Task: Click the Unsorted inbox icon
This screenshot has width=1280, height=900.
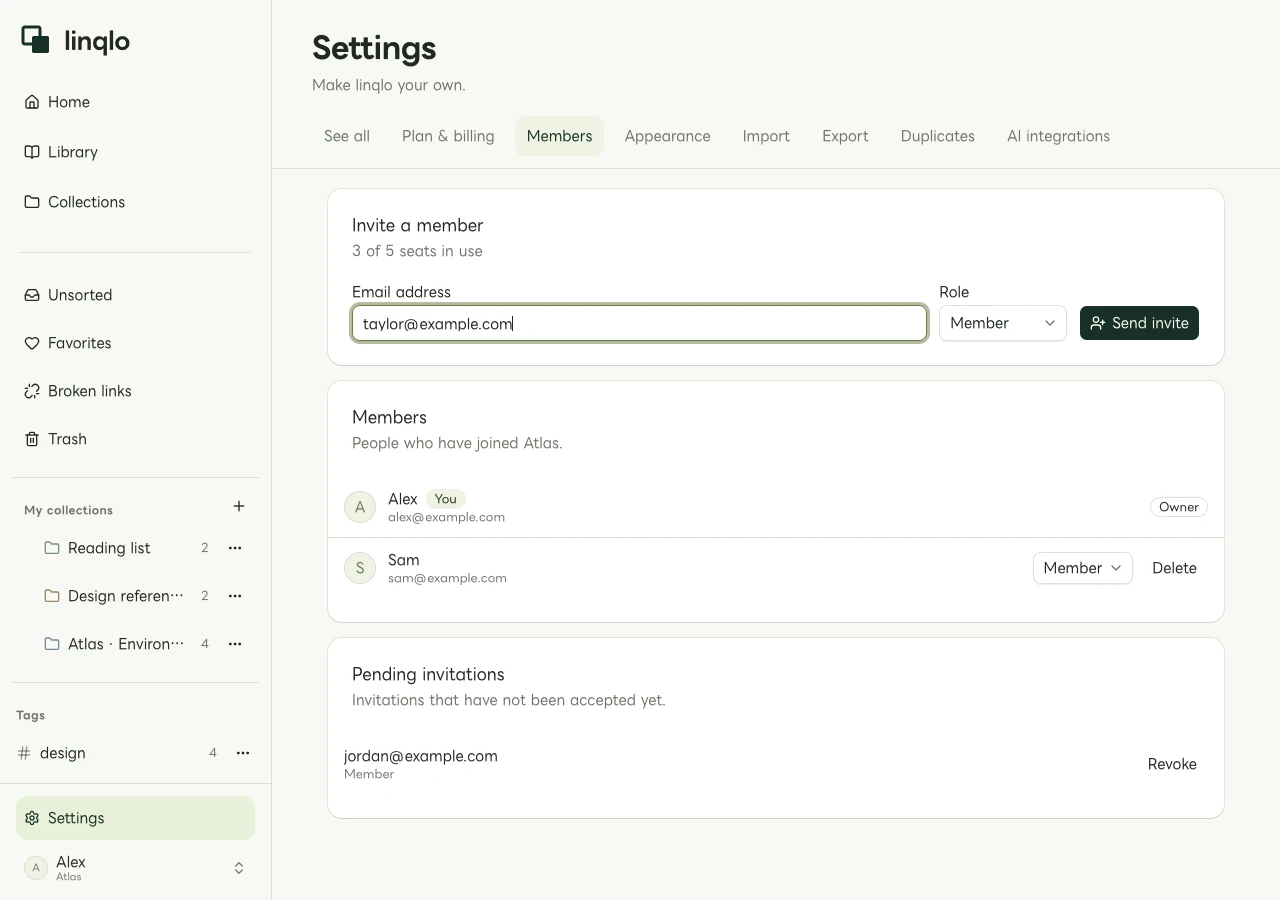Action: coord(32,295)
